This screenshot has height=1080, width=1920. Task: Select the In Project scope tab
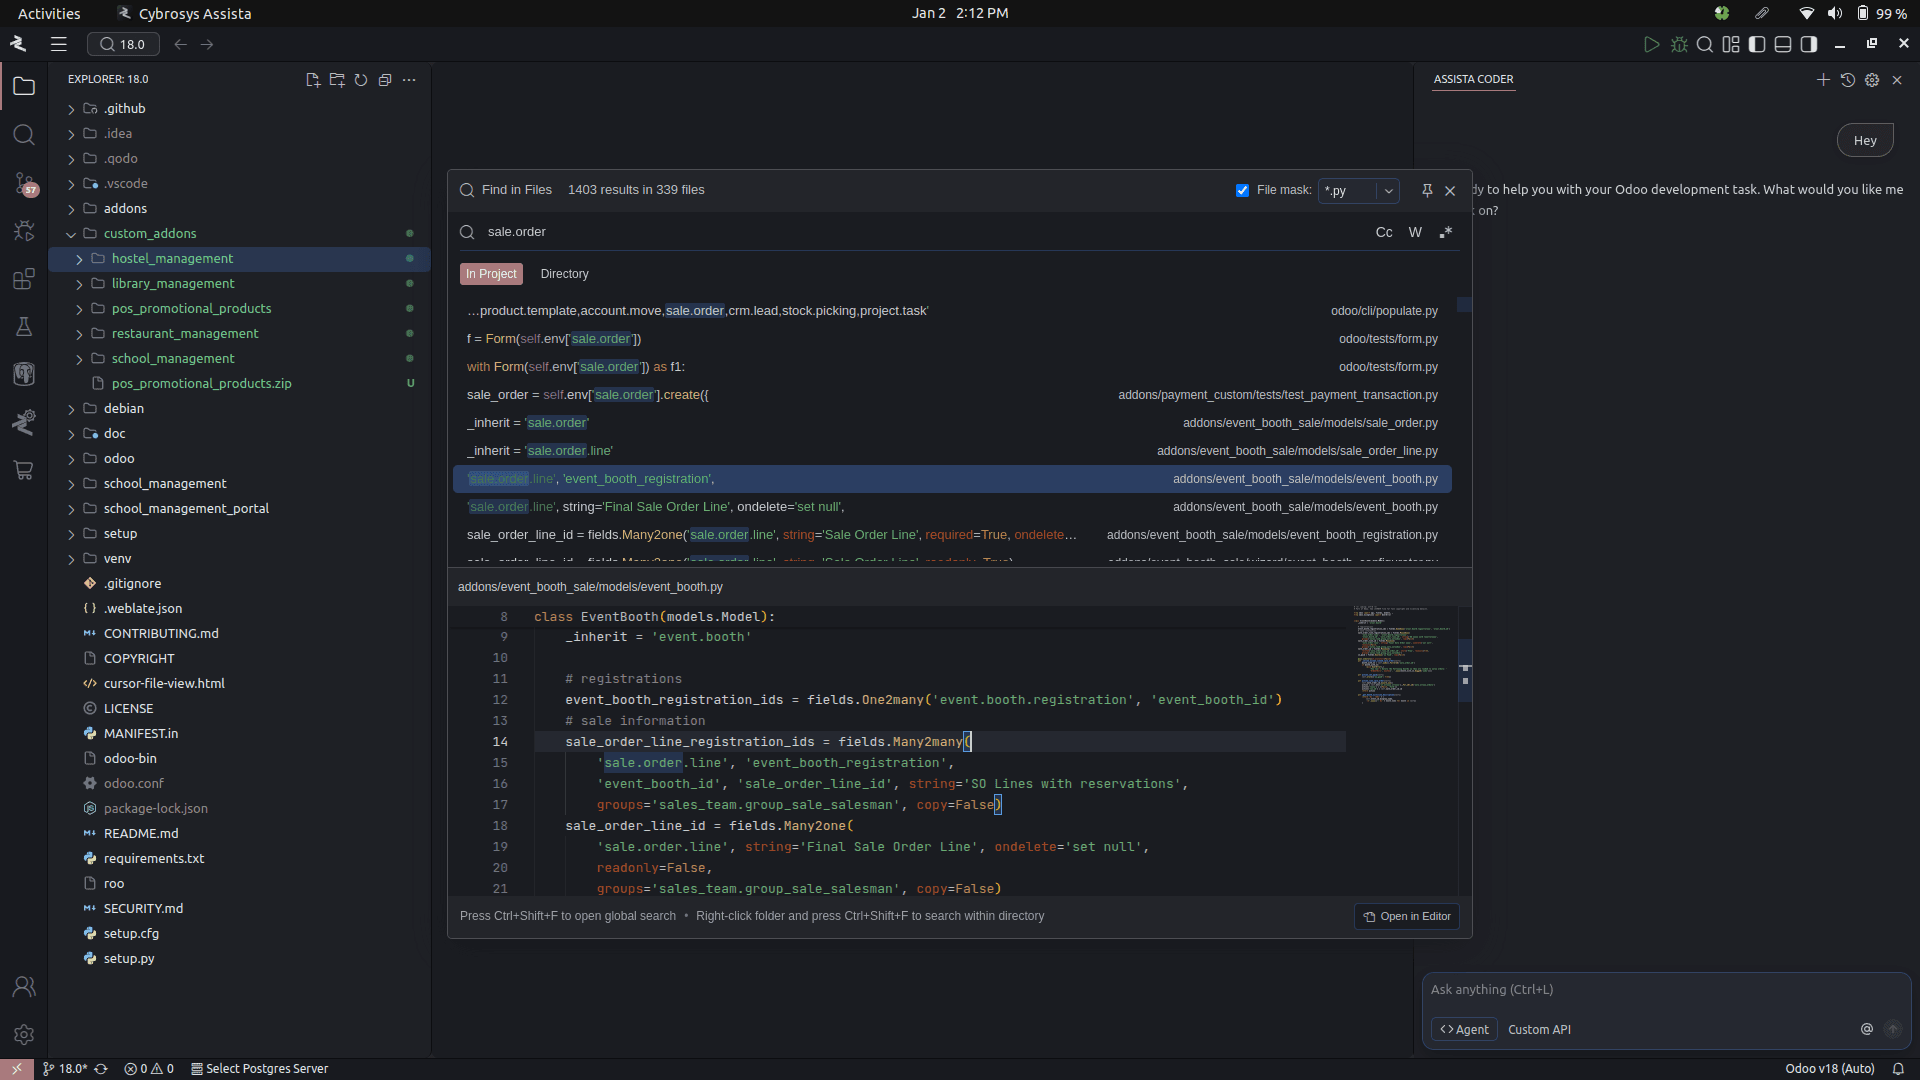pyautogui.click(x=491, y=274)
